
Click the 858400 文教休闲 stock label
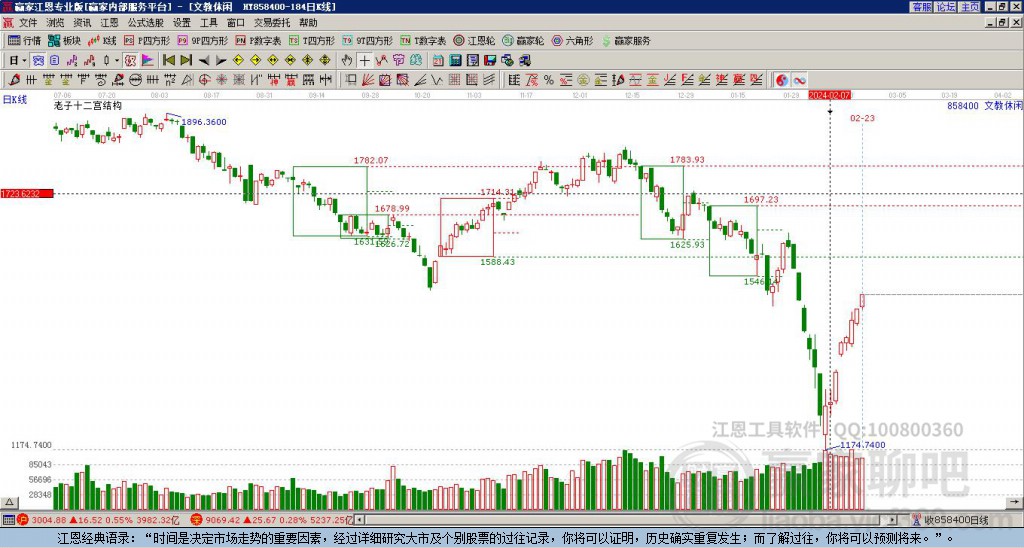point(984,105)
